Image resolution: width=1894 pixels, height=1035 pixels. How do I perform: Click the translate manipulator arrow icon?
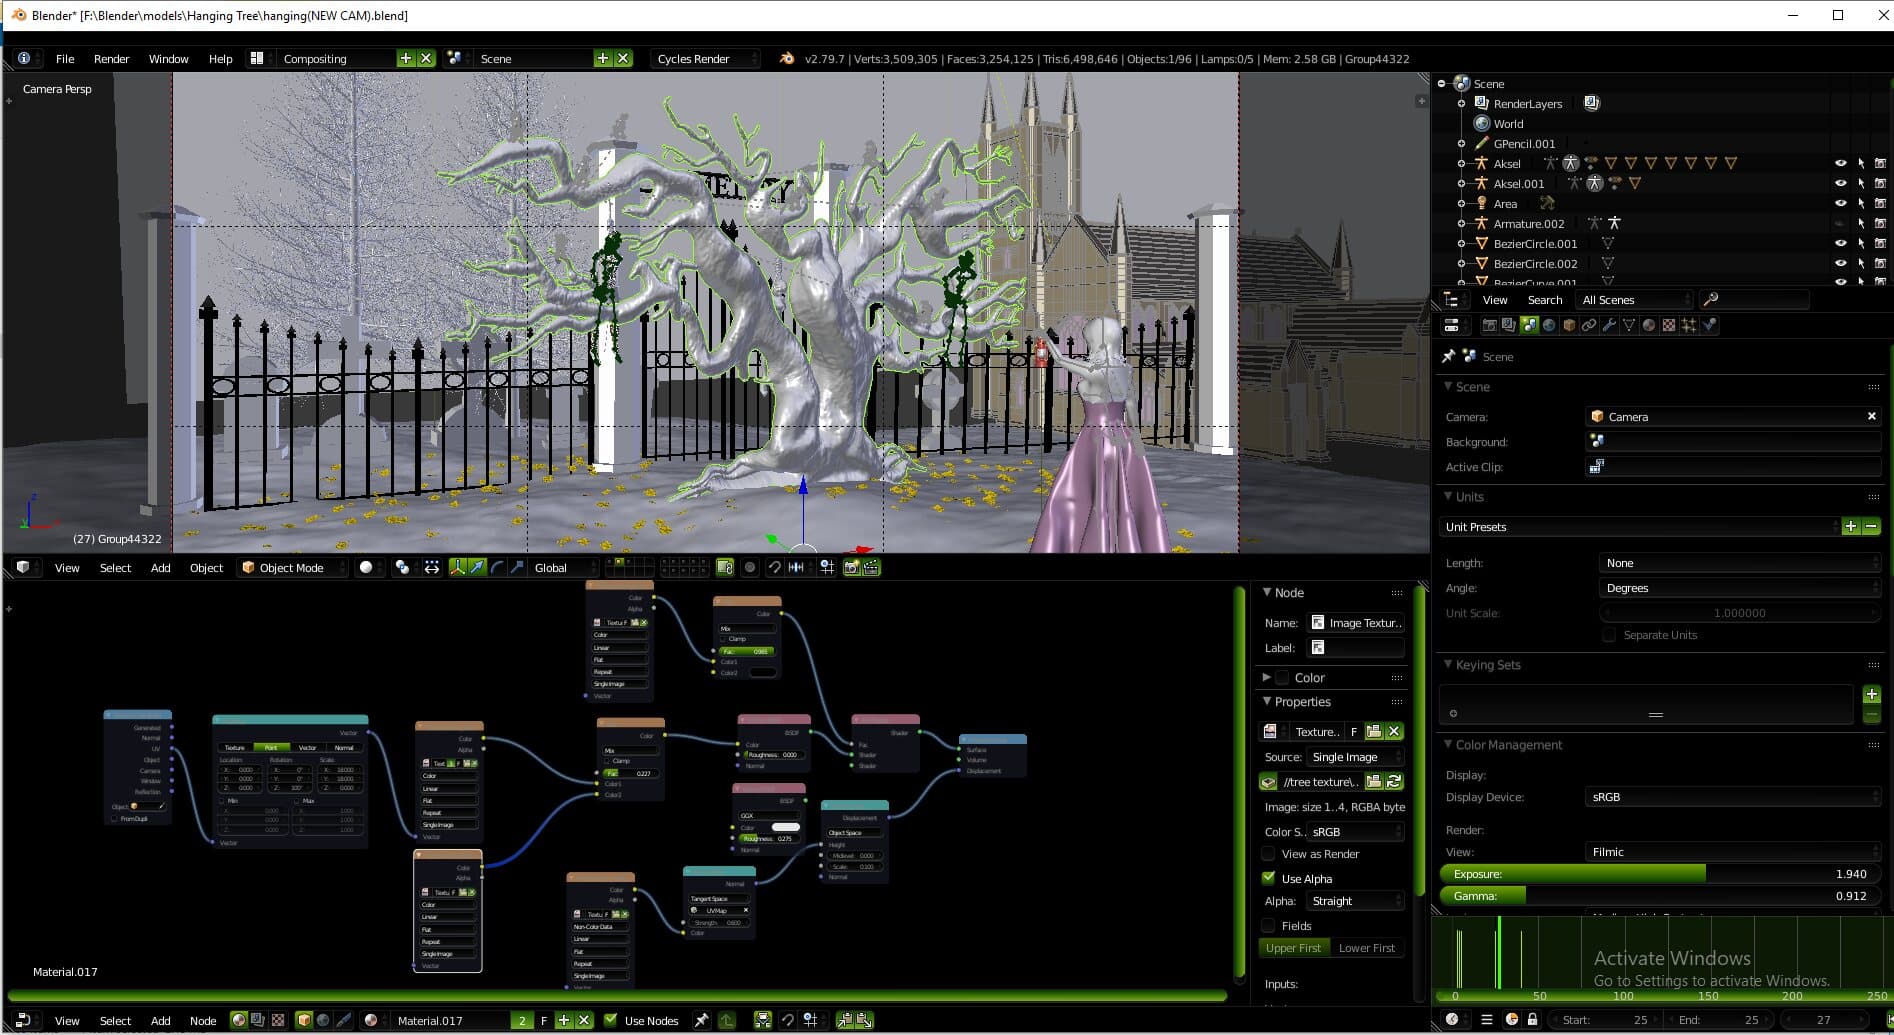[x=478, y=567]
